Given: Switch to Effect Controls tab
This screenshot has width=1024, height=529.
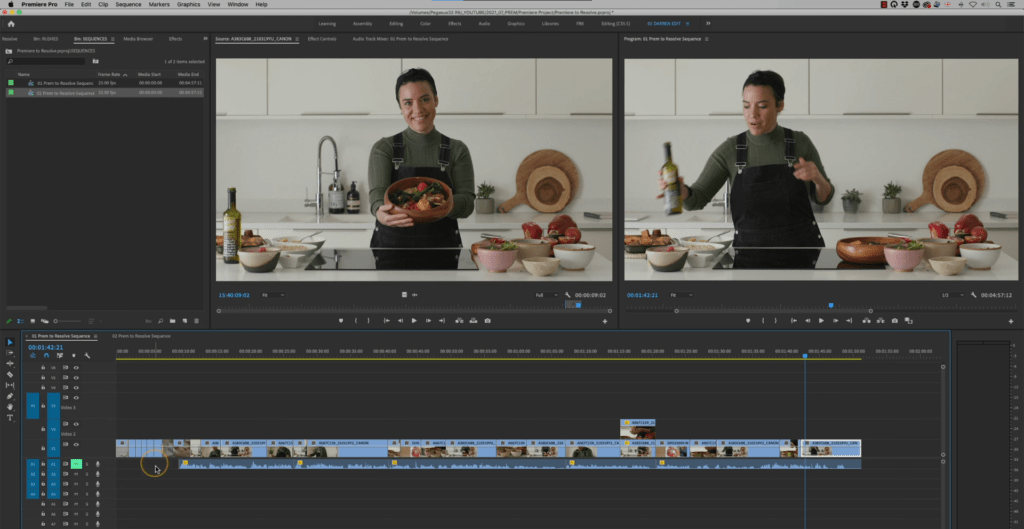Looking at the screenshot, I should 322,39.
